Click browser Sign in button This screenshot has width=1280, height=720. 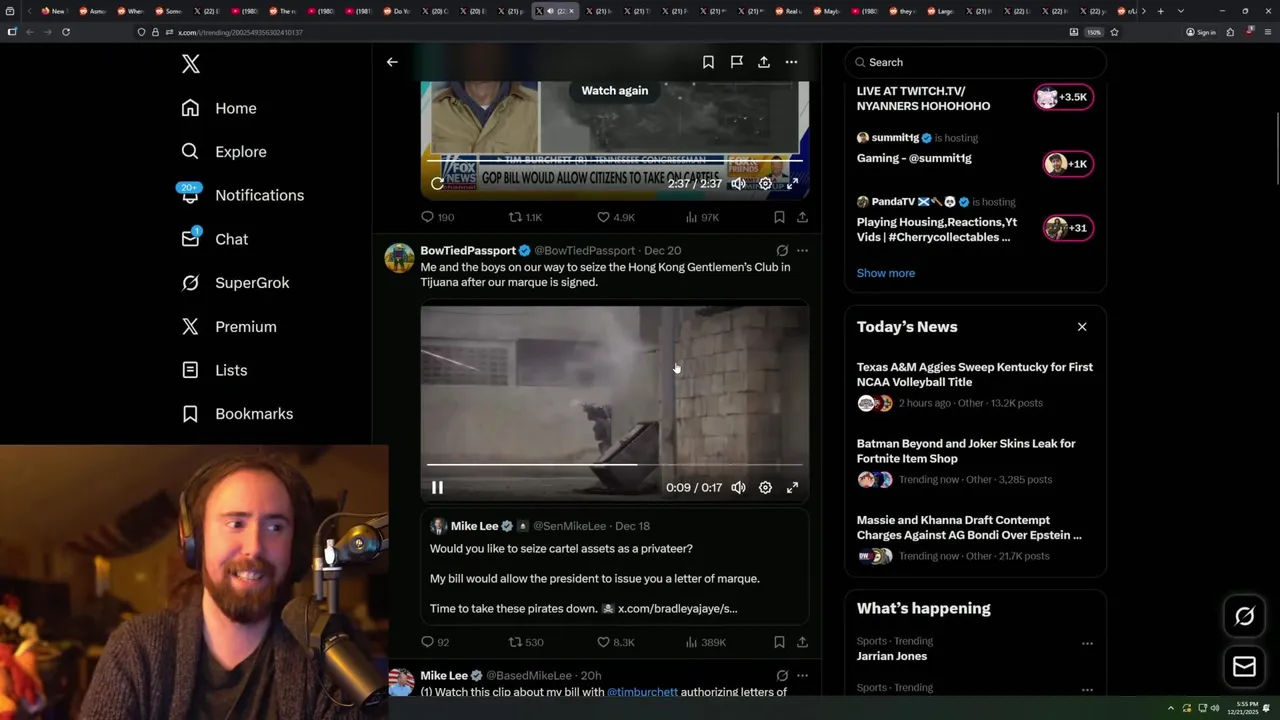(1201, 32)
